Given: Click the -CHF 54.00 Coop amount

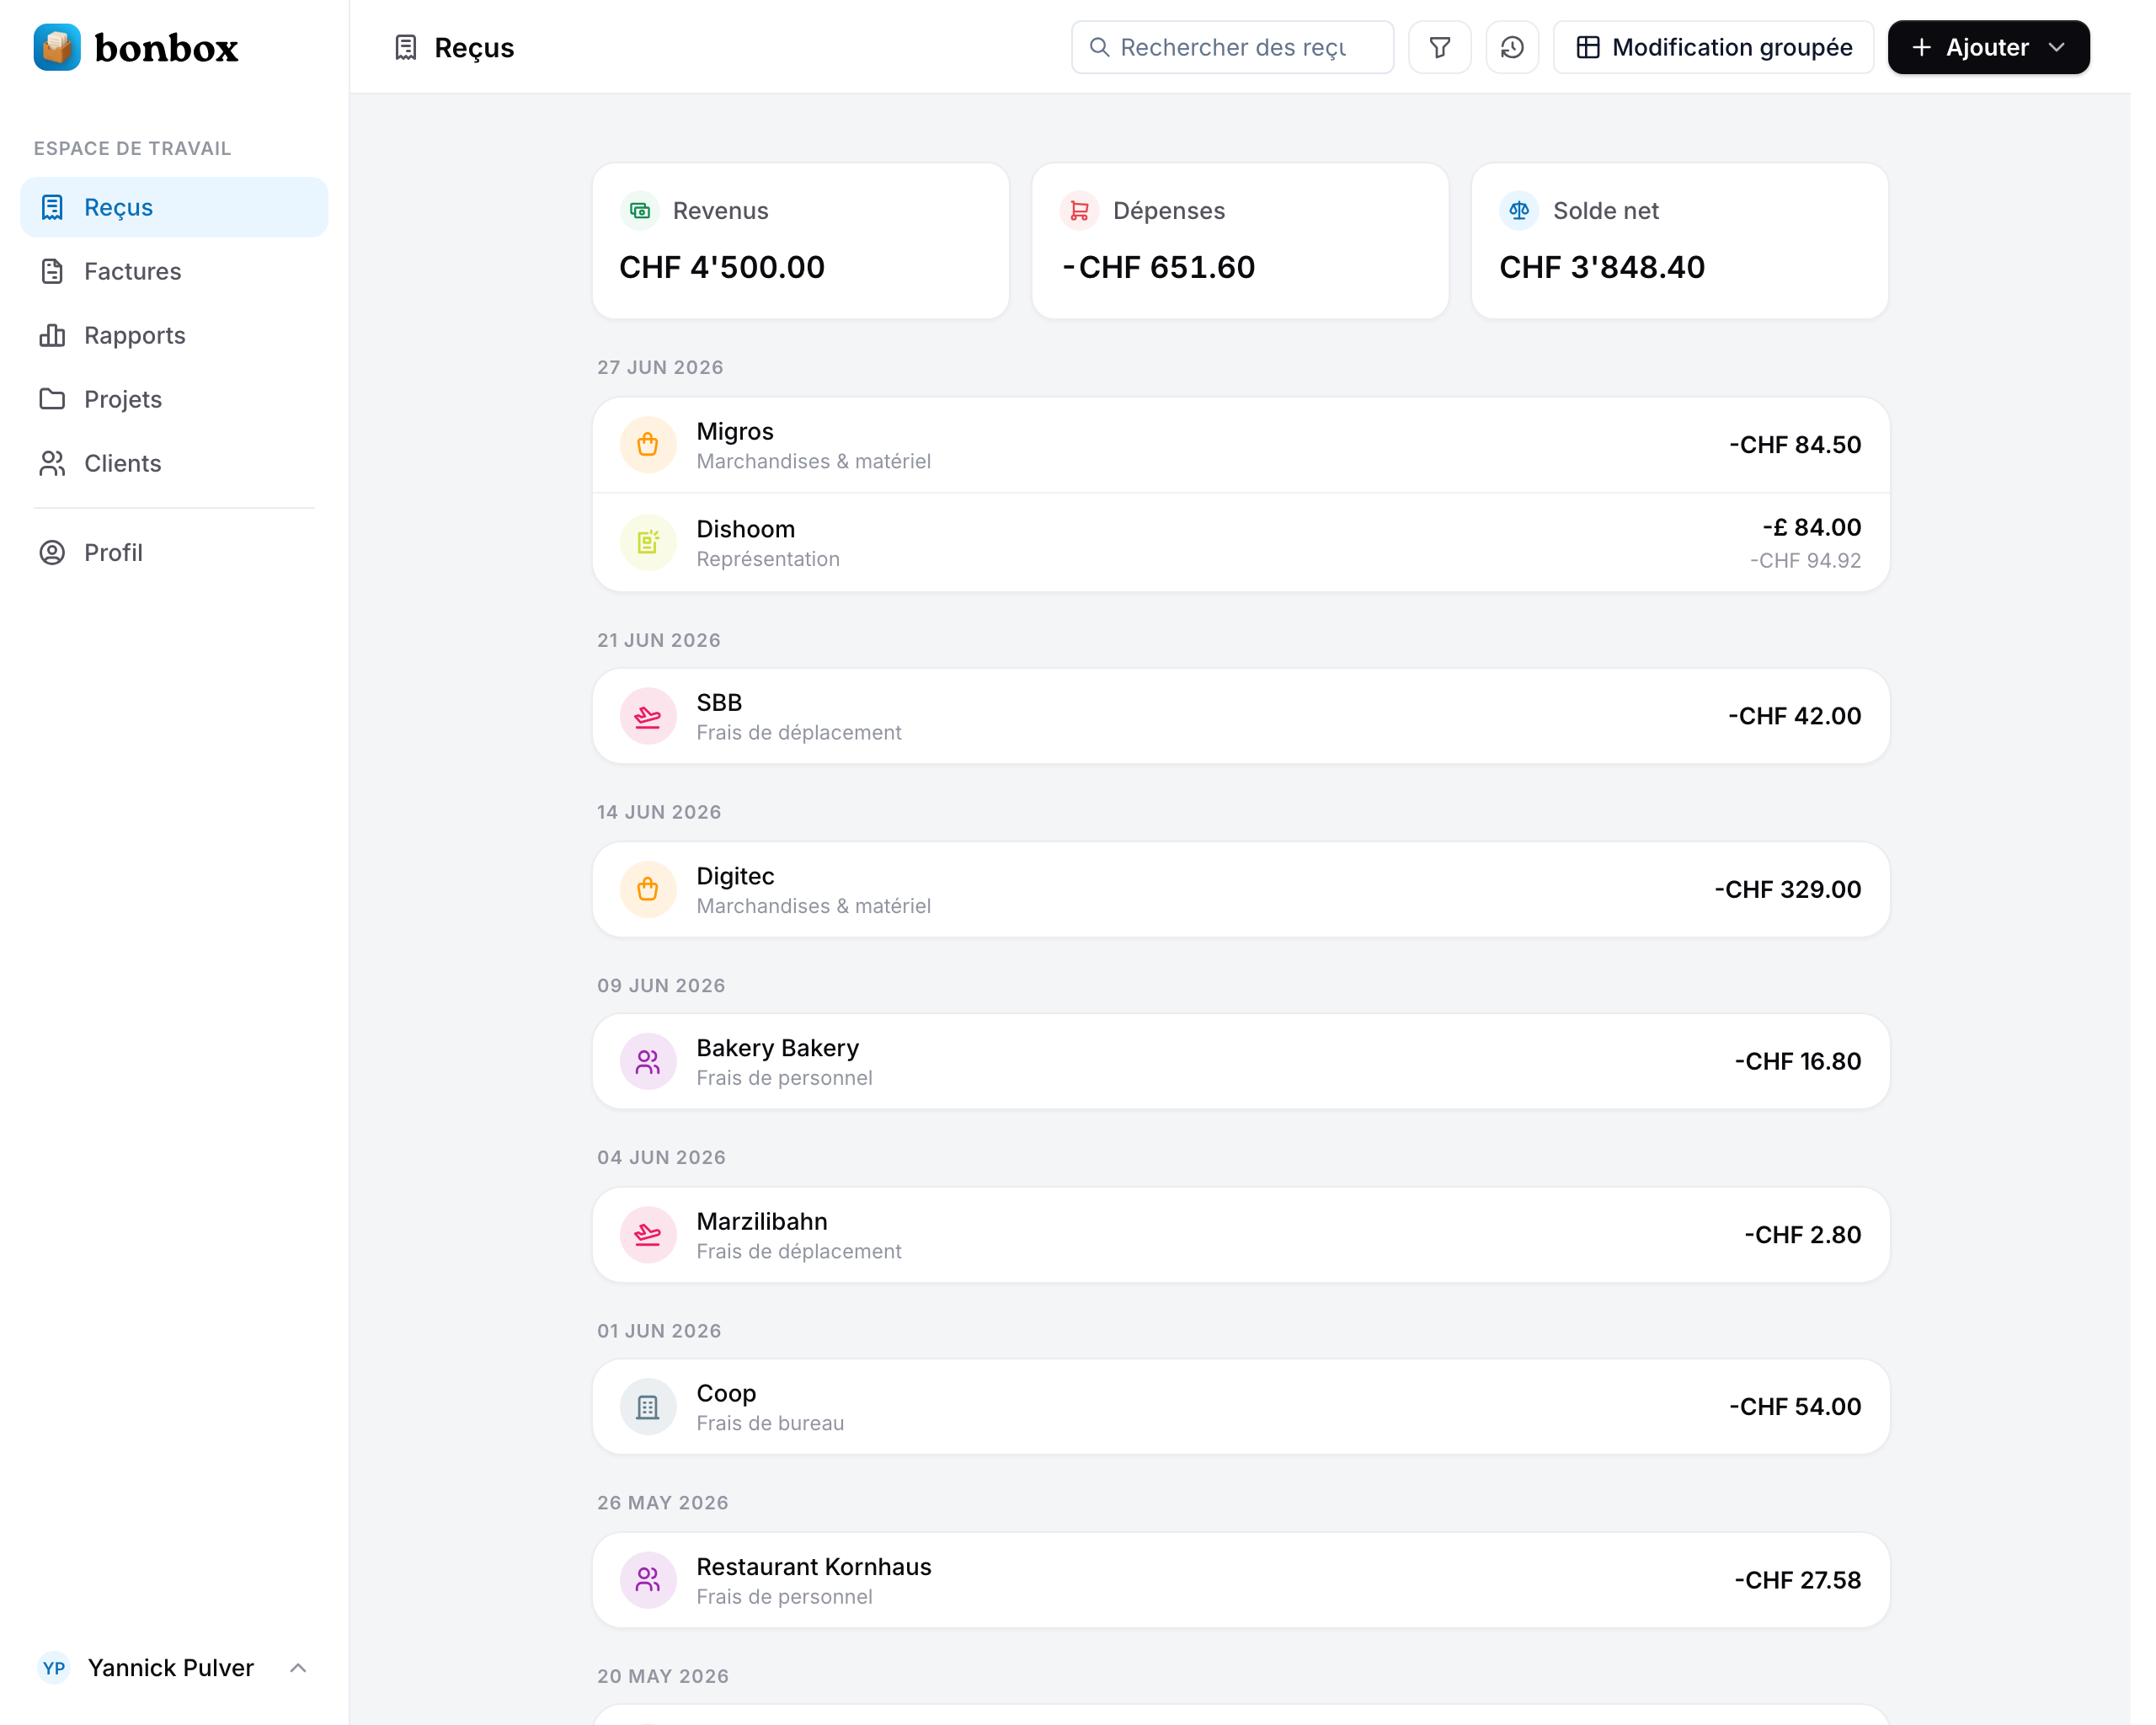Looking at the screenshot, I should [1795, 1407].
